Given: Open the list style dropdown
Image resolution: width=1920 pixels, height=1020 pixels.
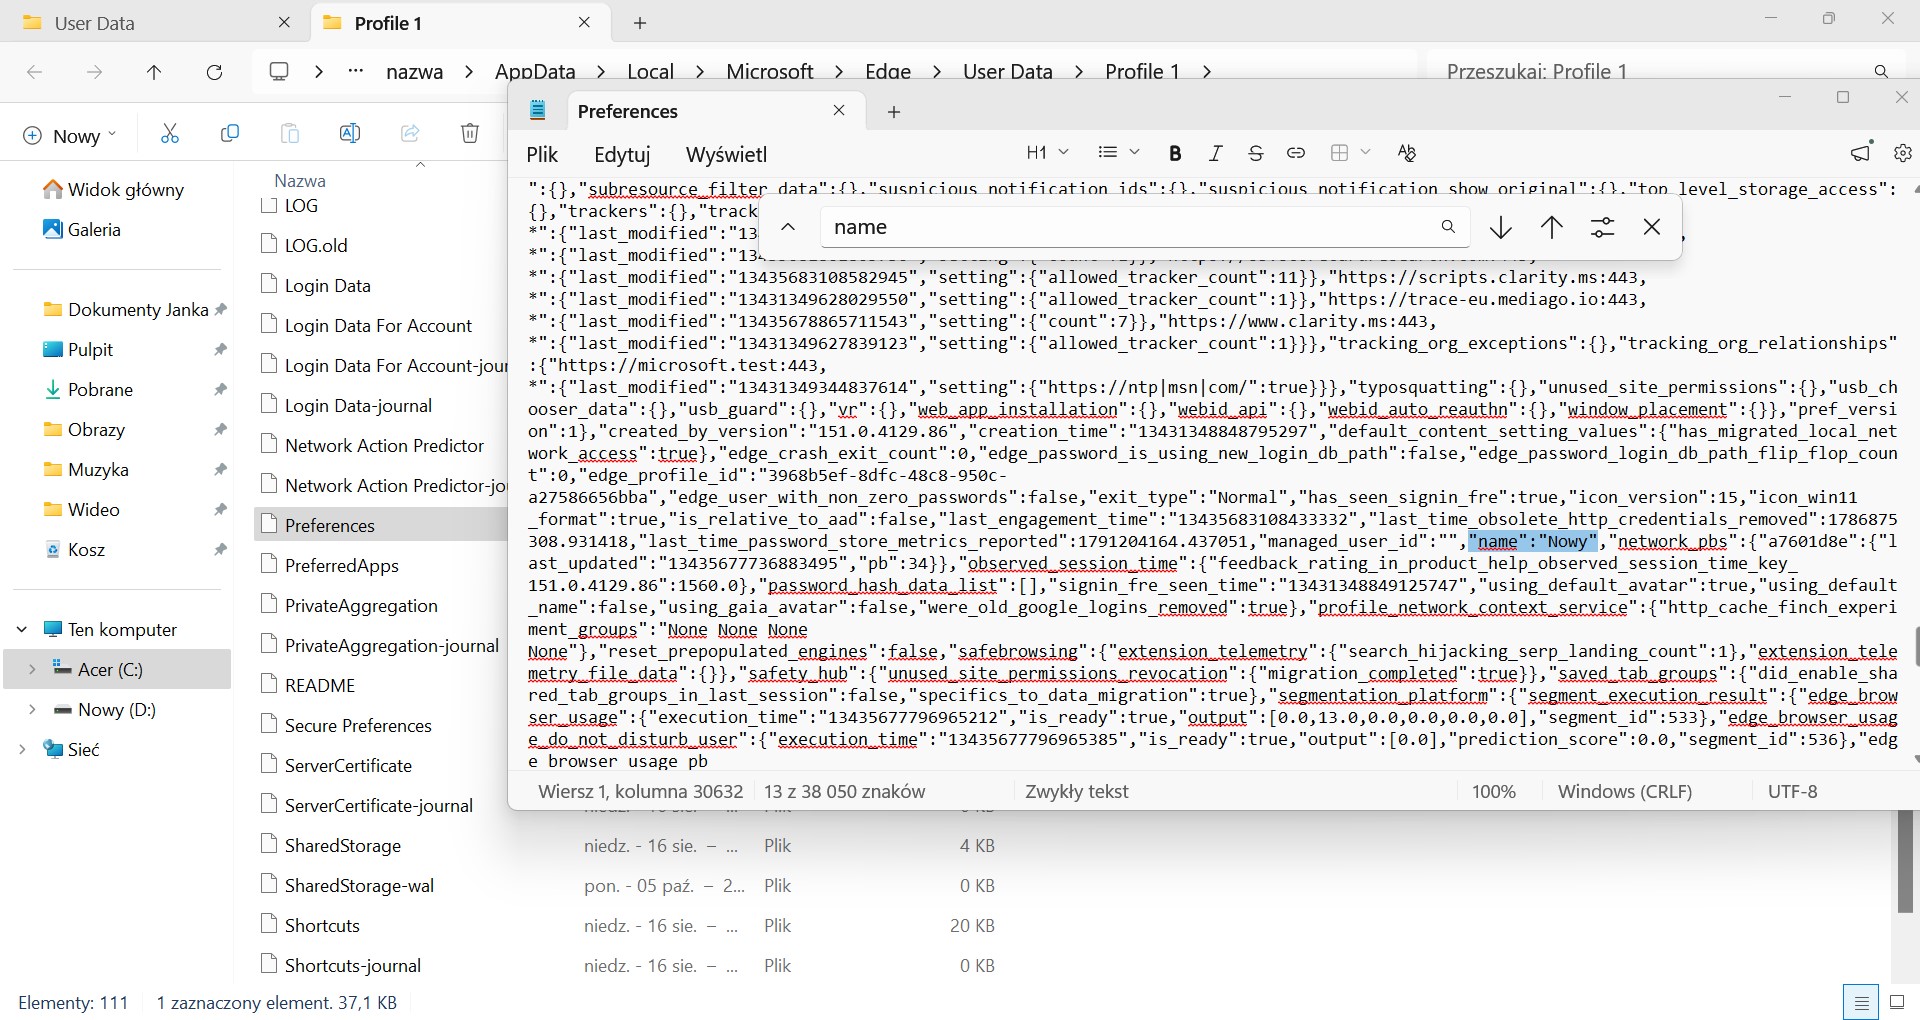Looking at the screenshot, I should pos(1118,153).
